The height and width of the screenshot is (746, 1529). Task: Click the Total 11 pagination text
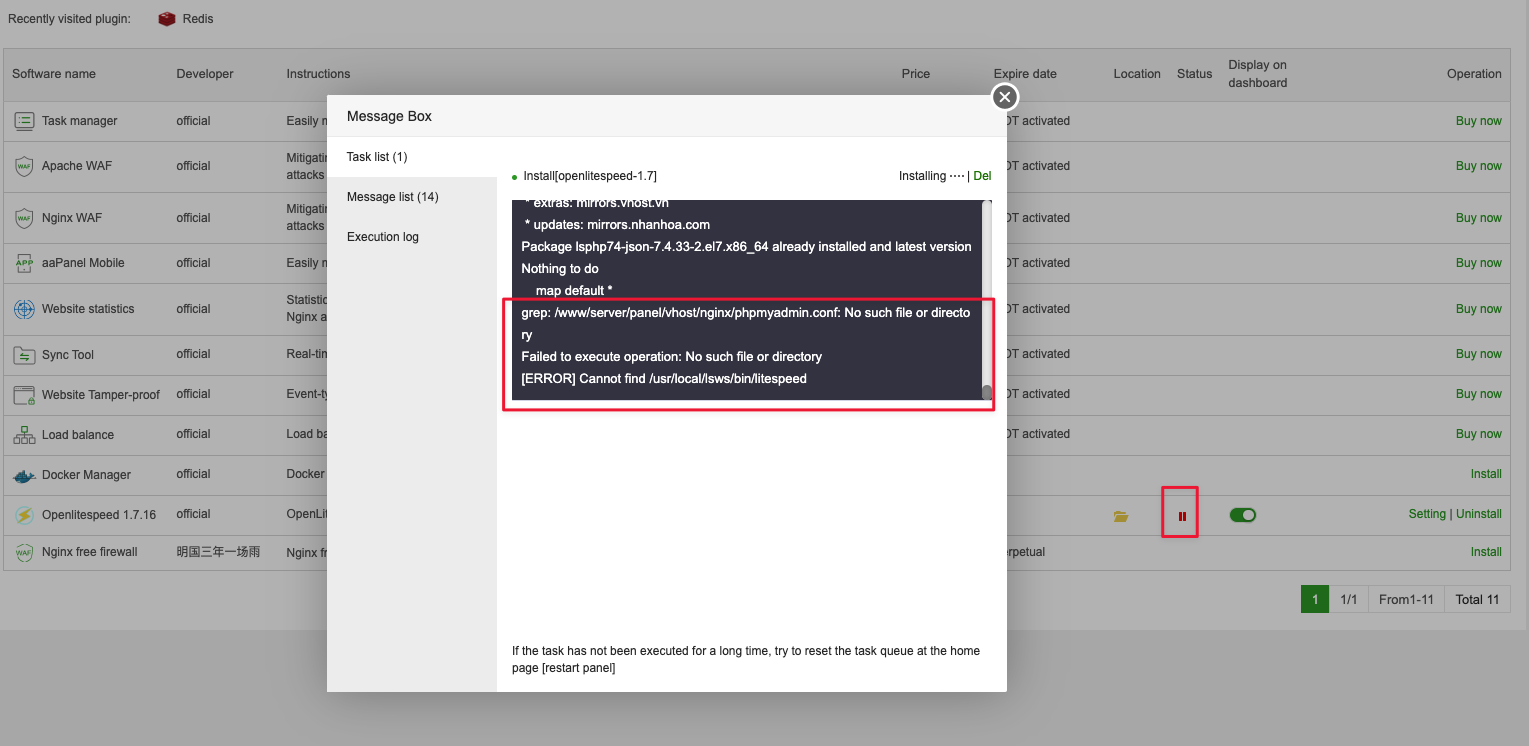1477,599
